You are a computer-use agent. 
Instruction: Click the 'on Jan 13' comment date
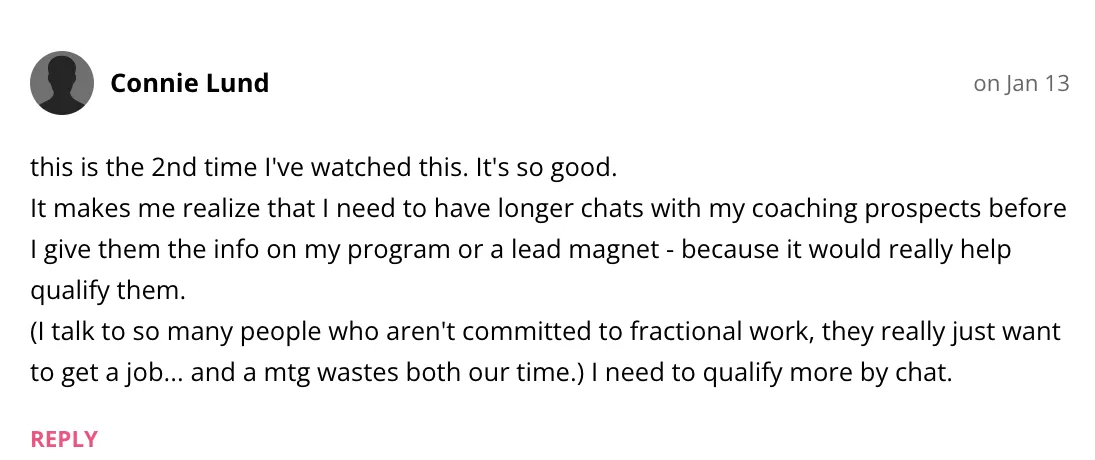(x=1021, y=83)
